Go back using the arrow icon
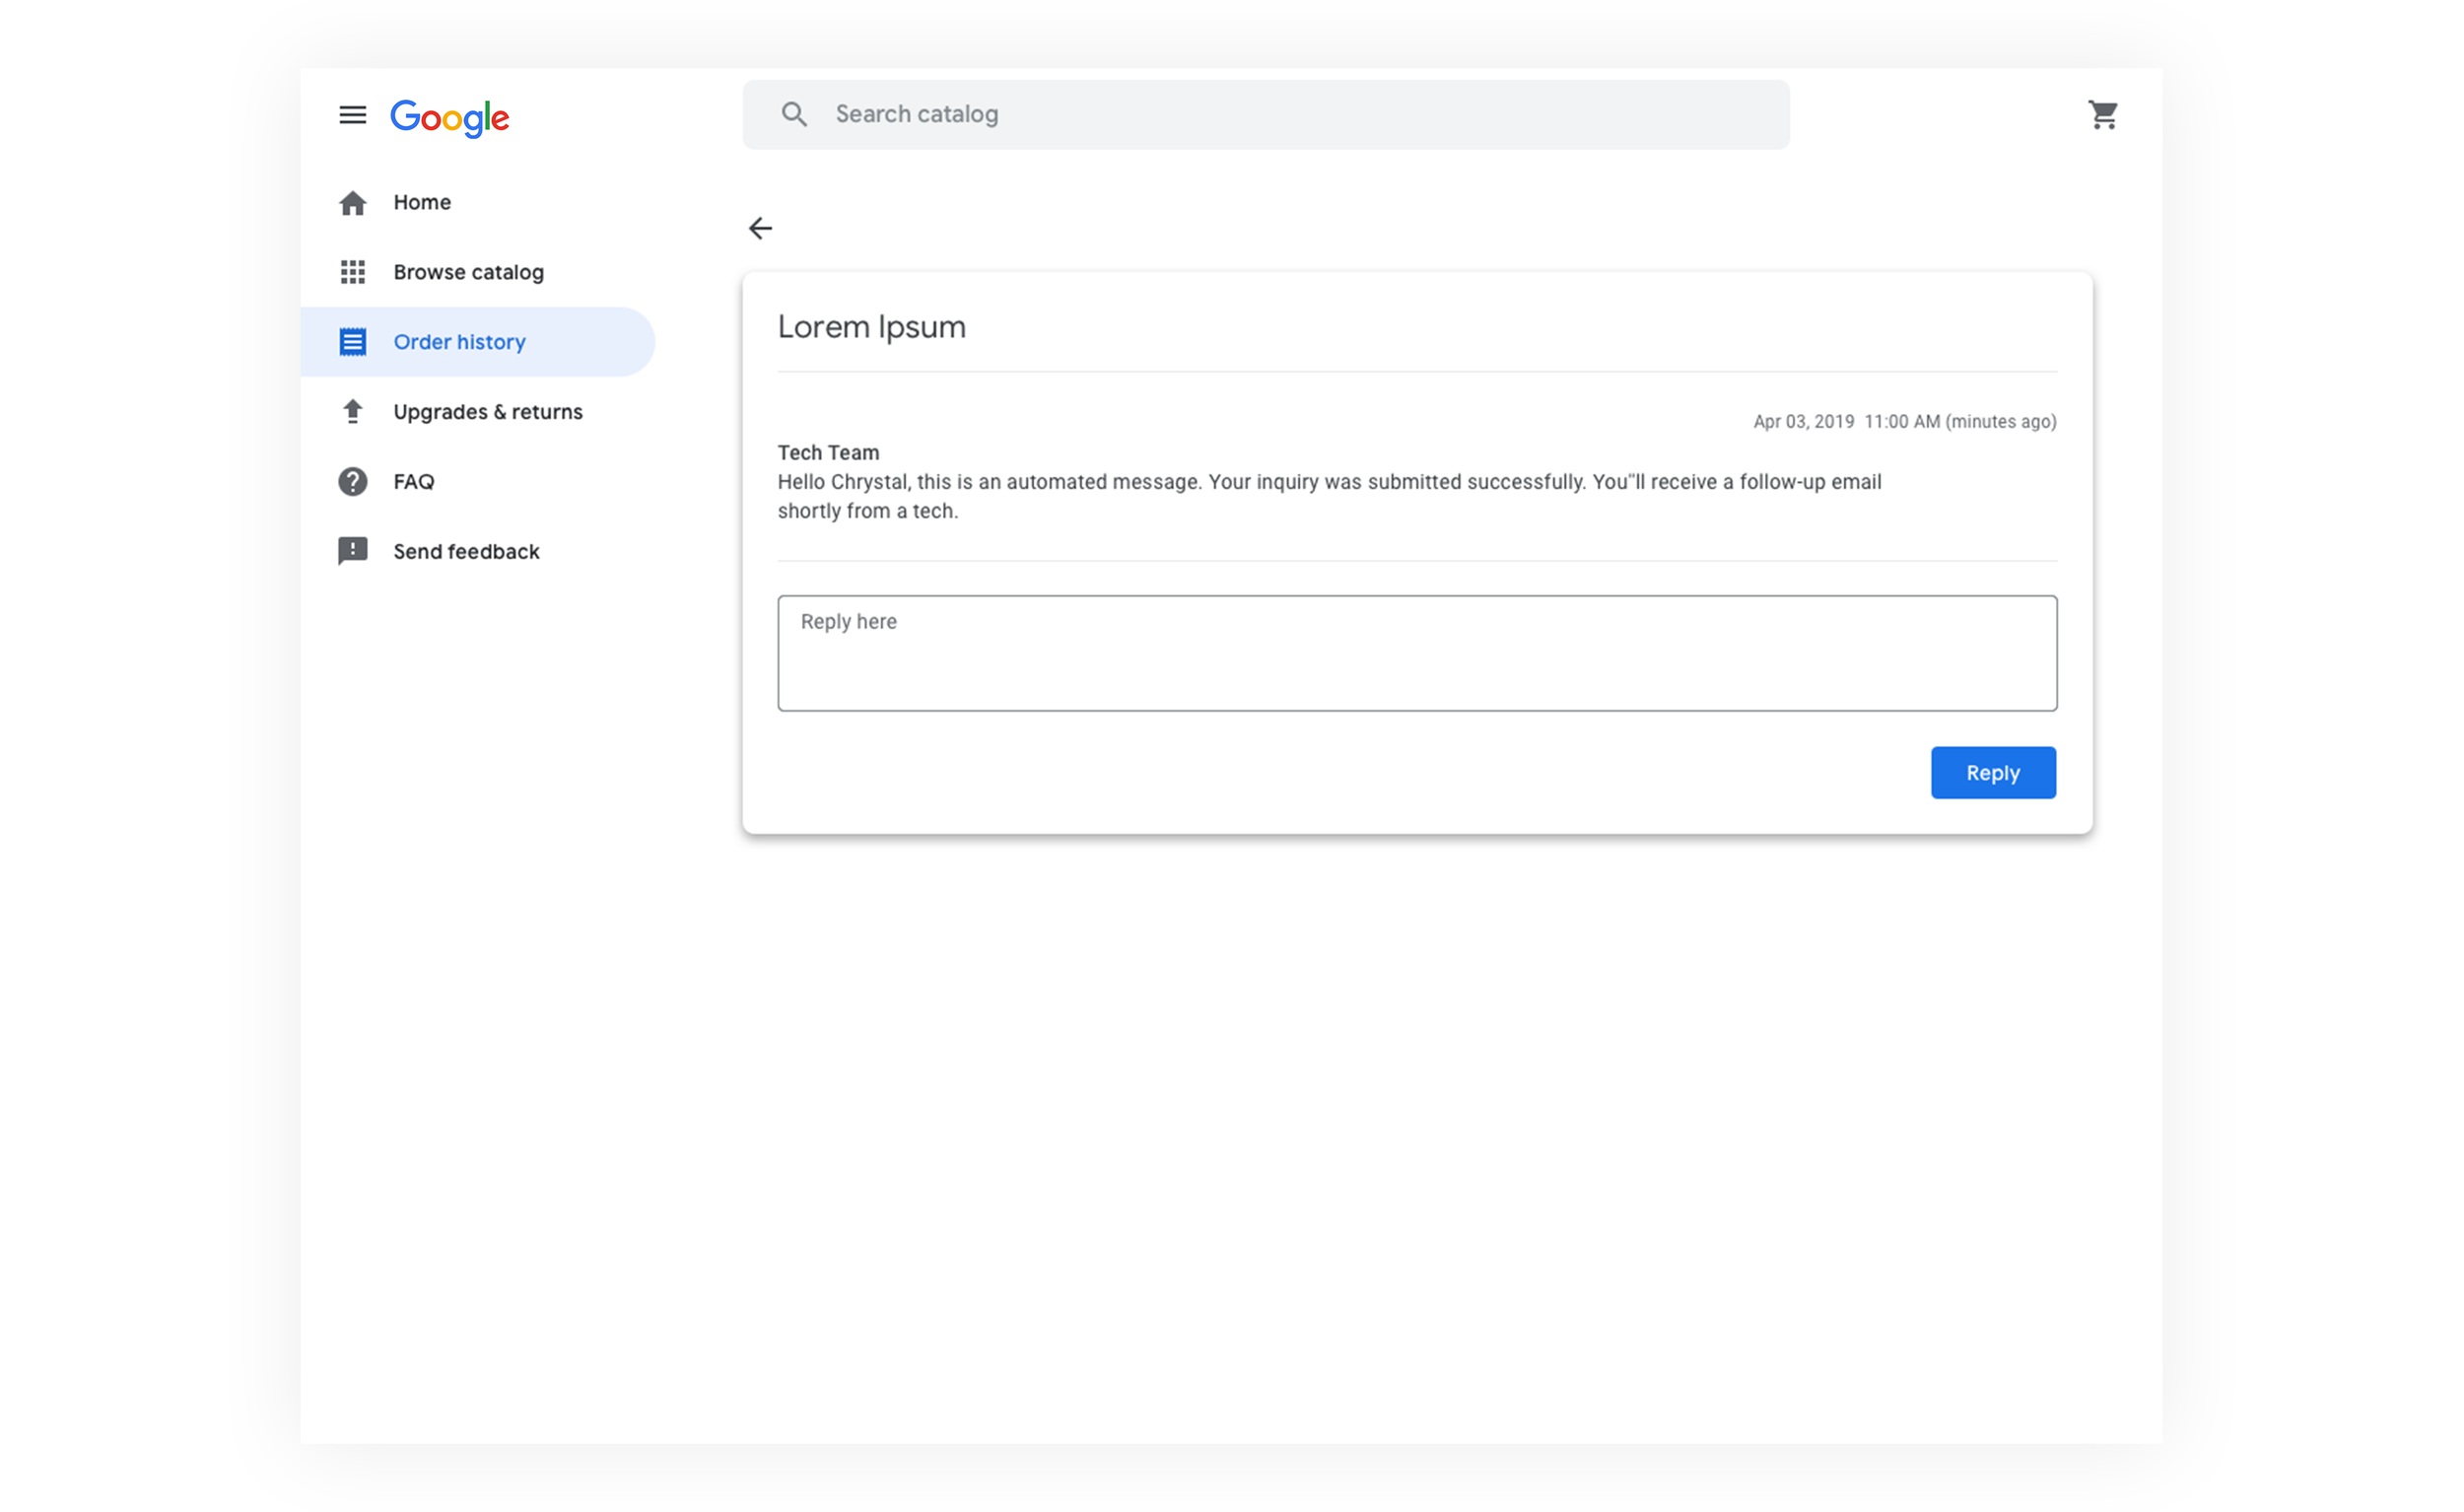This screenshot has height=1512, width=2464. pos(760,229)
